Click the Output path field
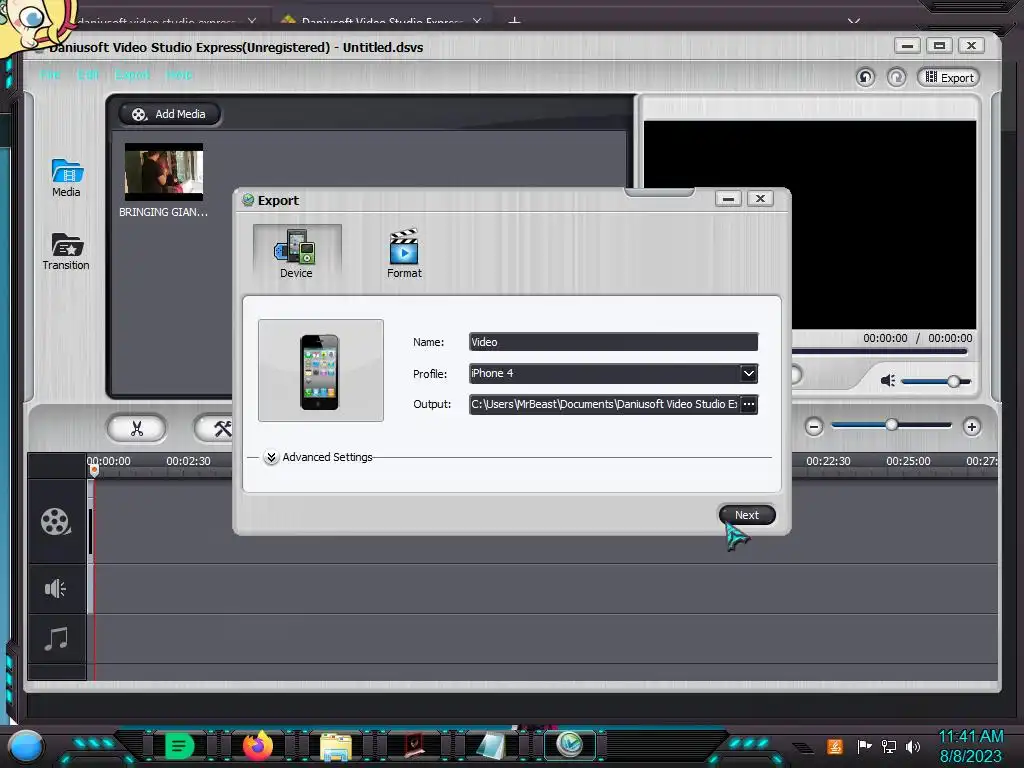 tap(604, 404)
